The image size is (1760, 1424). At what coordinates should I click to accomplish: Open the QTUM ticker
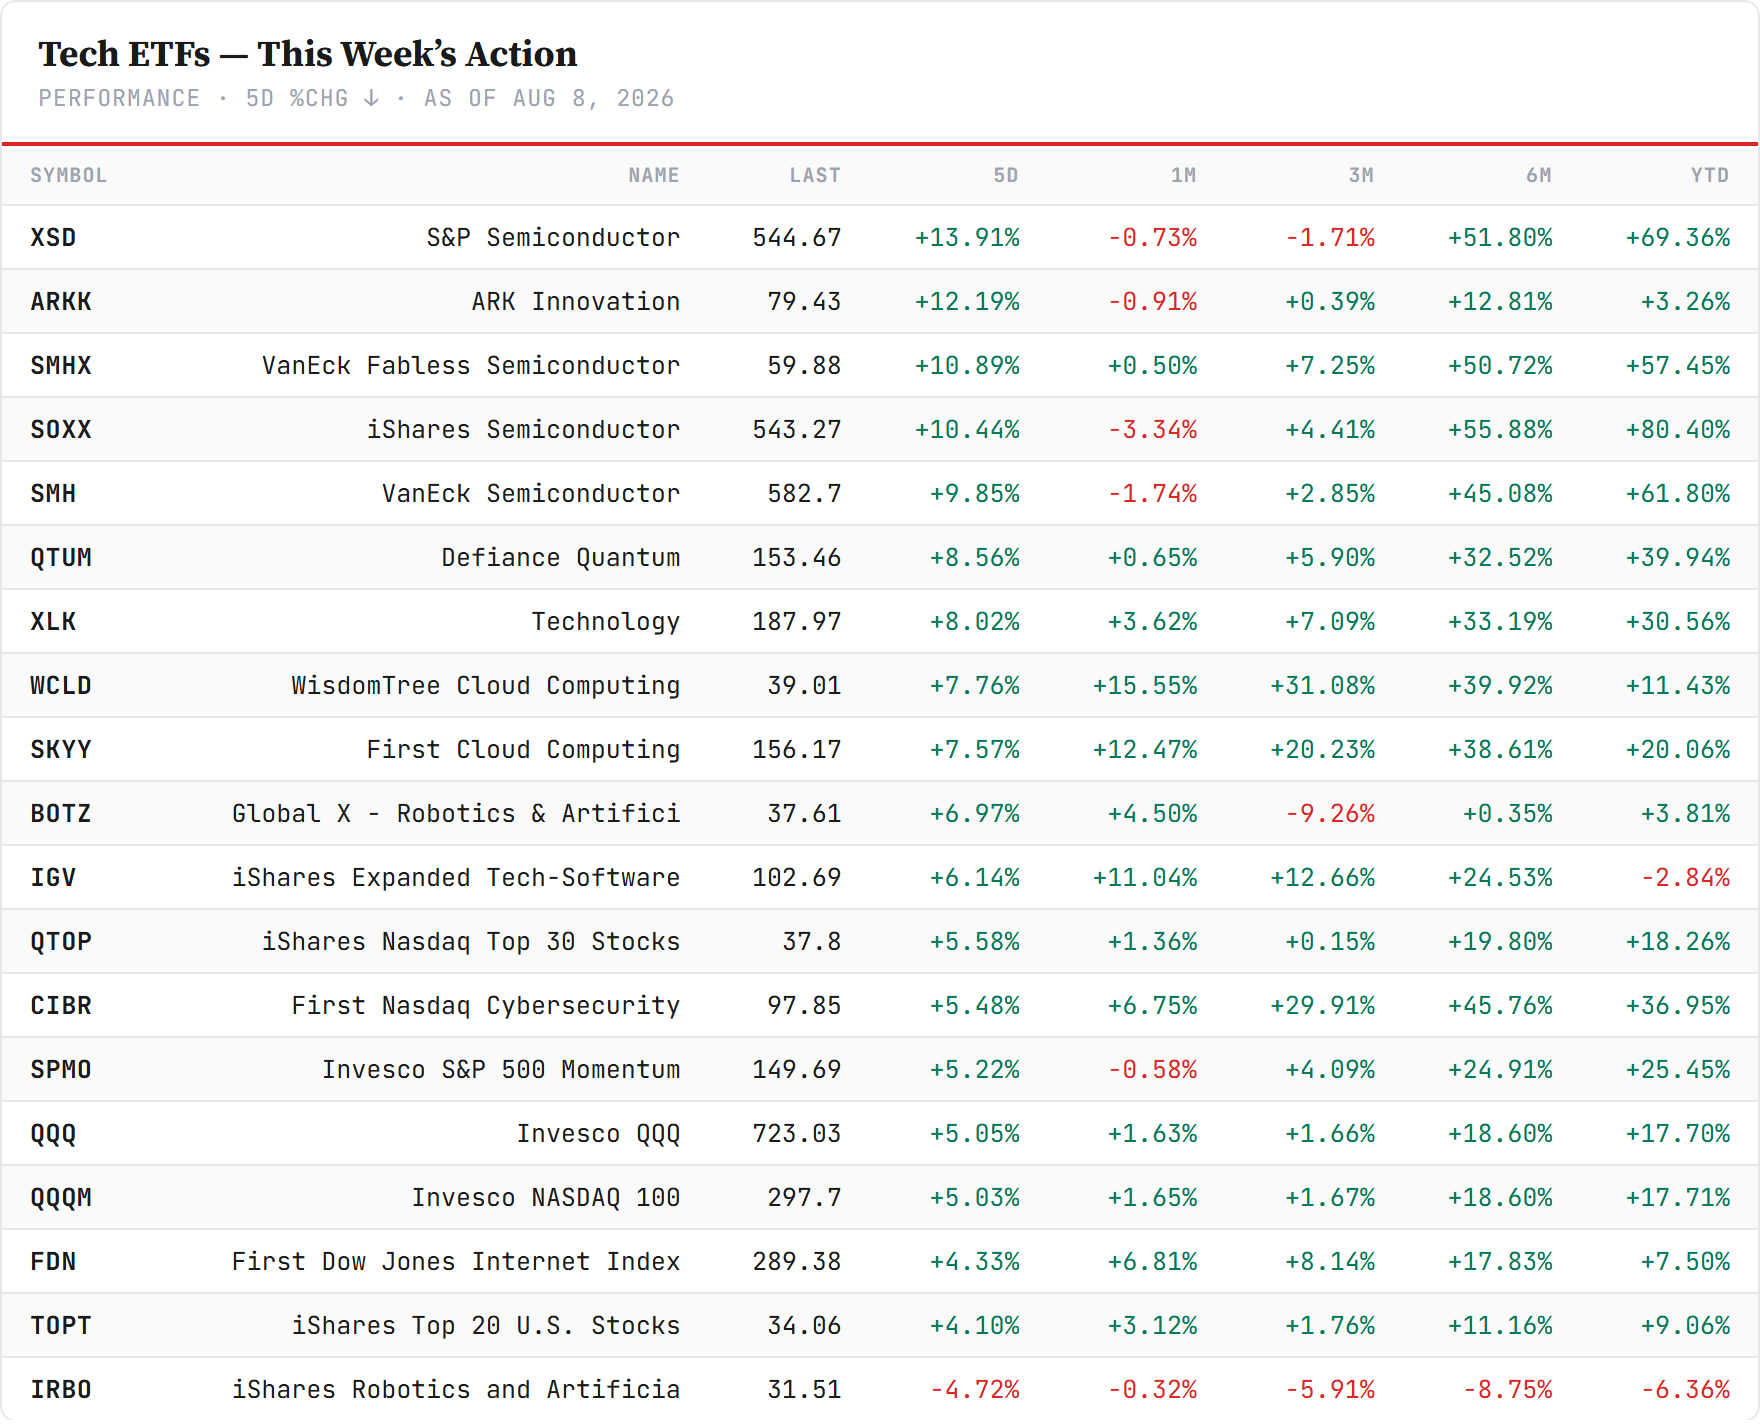pyautogui.click(x=61, y=558)
